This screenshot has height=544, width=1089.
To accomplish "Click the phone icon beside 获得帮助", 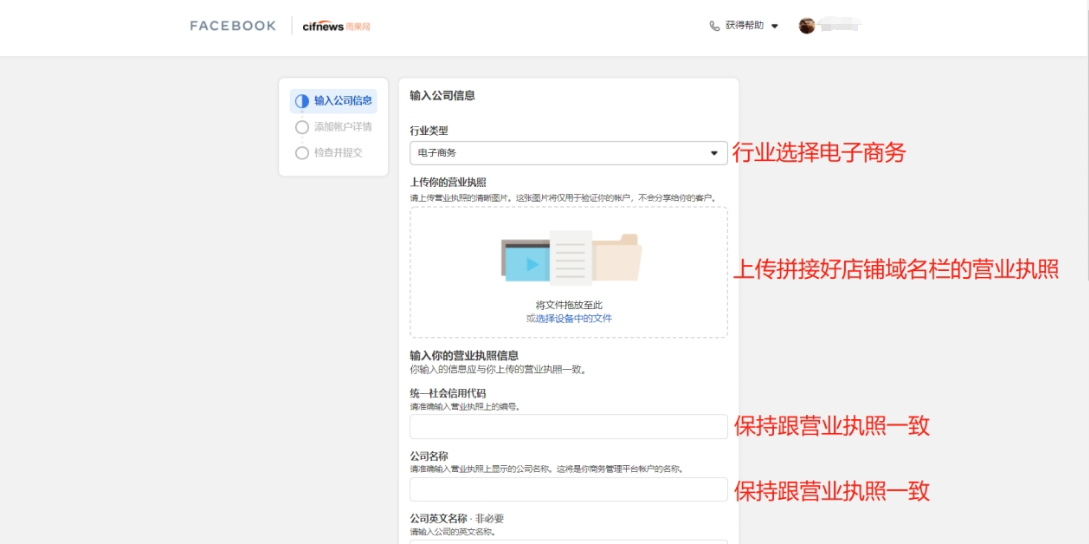I will pos(714,26).
